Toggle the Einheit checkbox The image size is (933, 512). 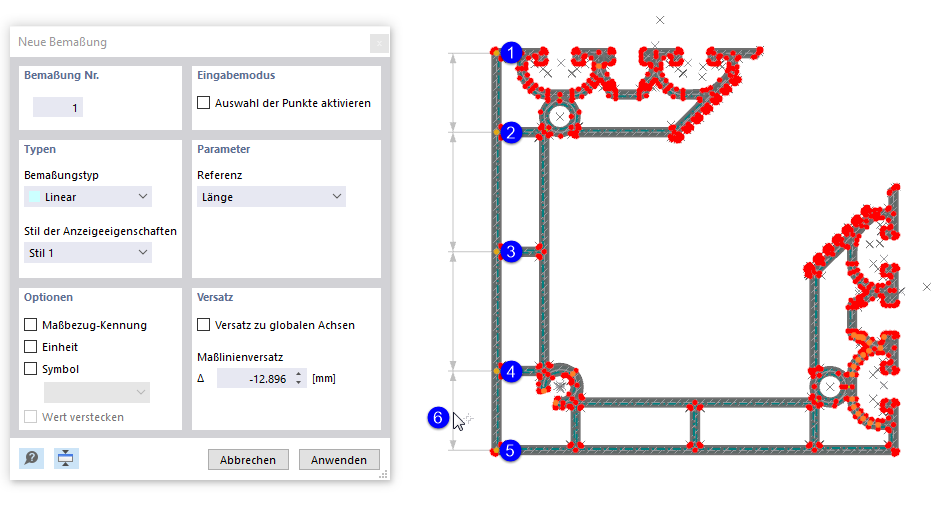[30, 346]
